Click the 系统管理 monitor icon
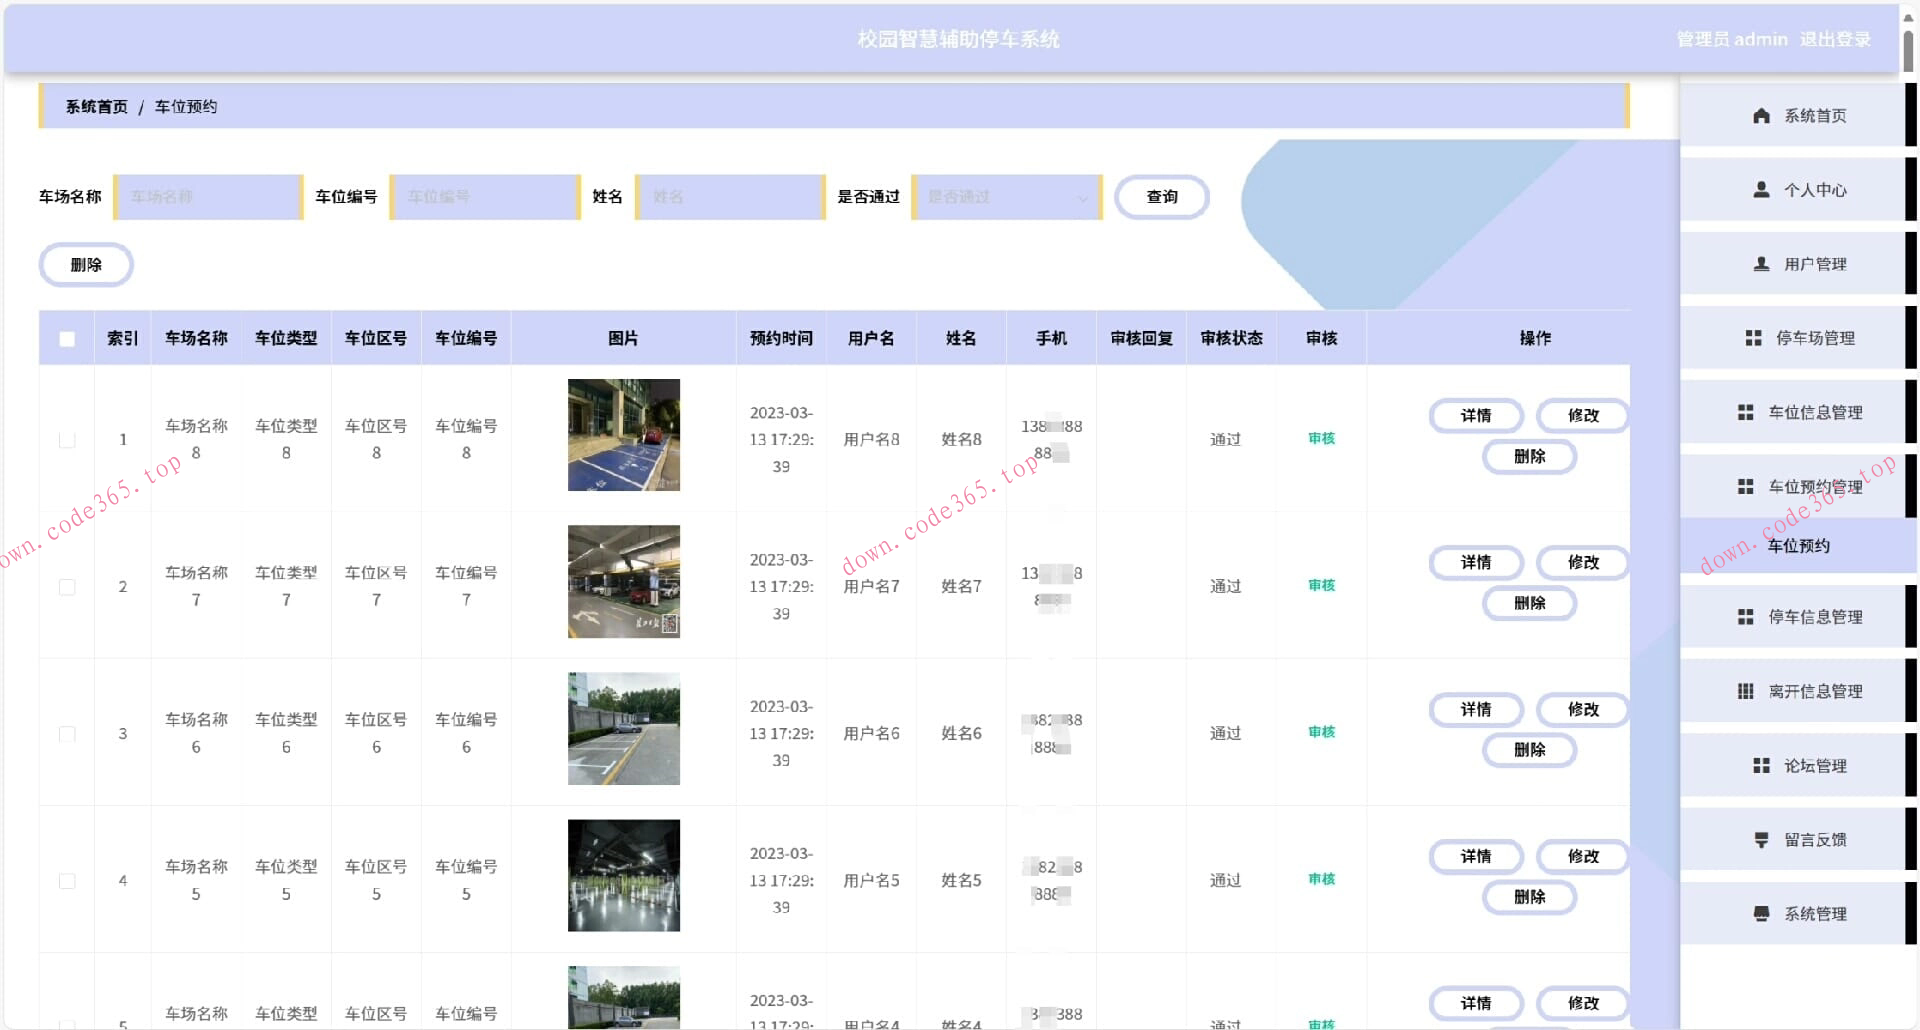Screen dimensions: 1920x1030 1761,913
